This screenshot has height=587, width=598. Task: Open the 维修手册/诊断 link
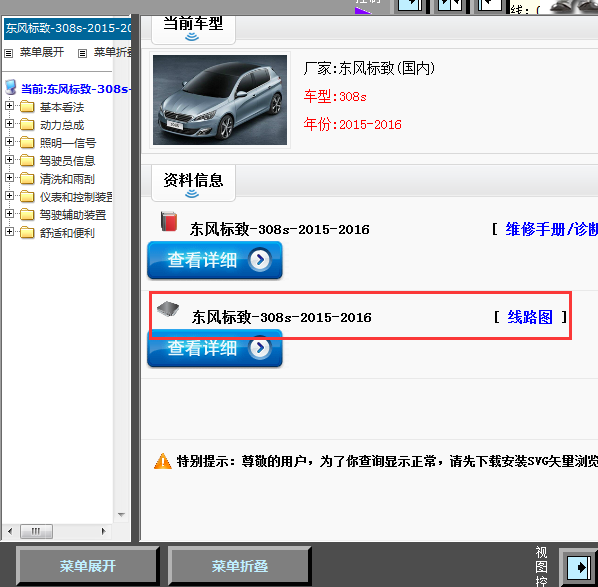(551, 229)
